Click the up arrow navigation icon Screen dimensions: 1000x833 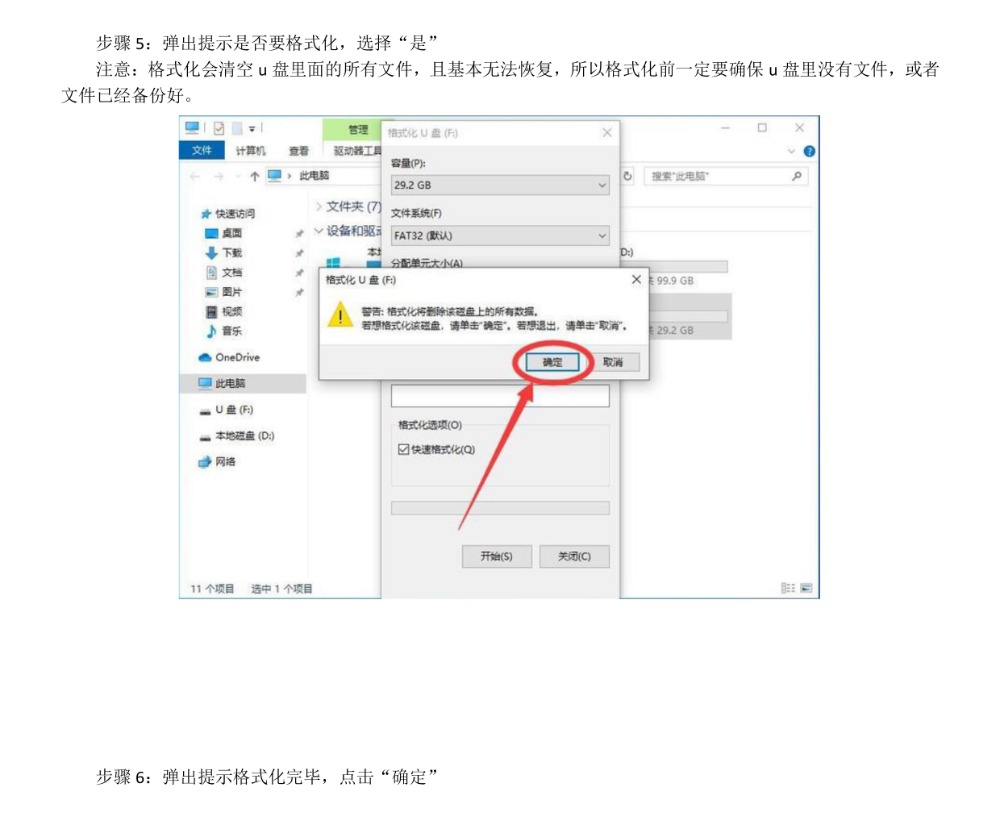[254, 176]
